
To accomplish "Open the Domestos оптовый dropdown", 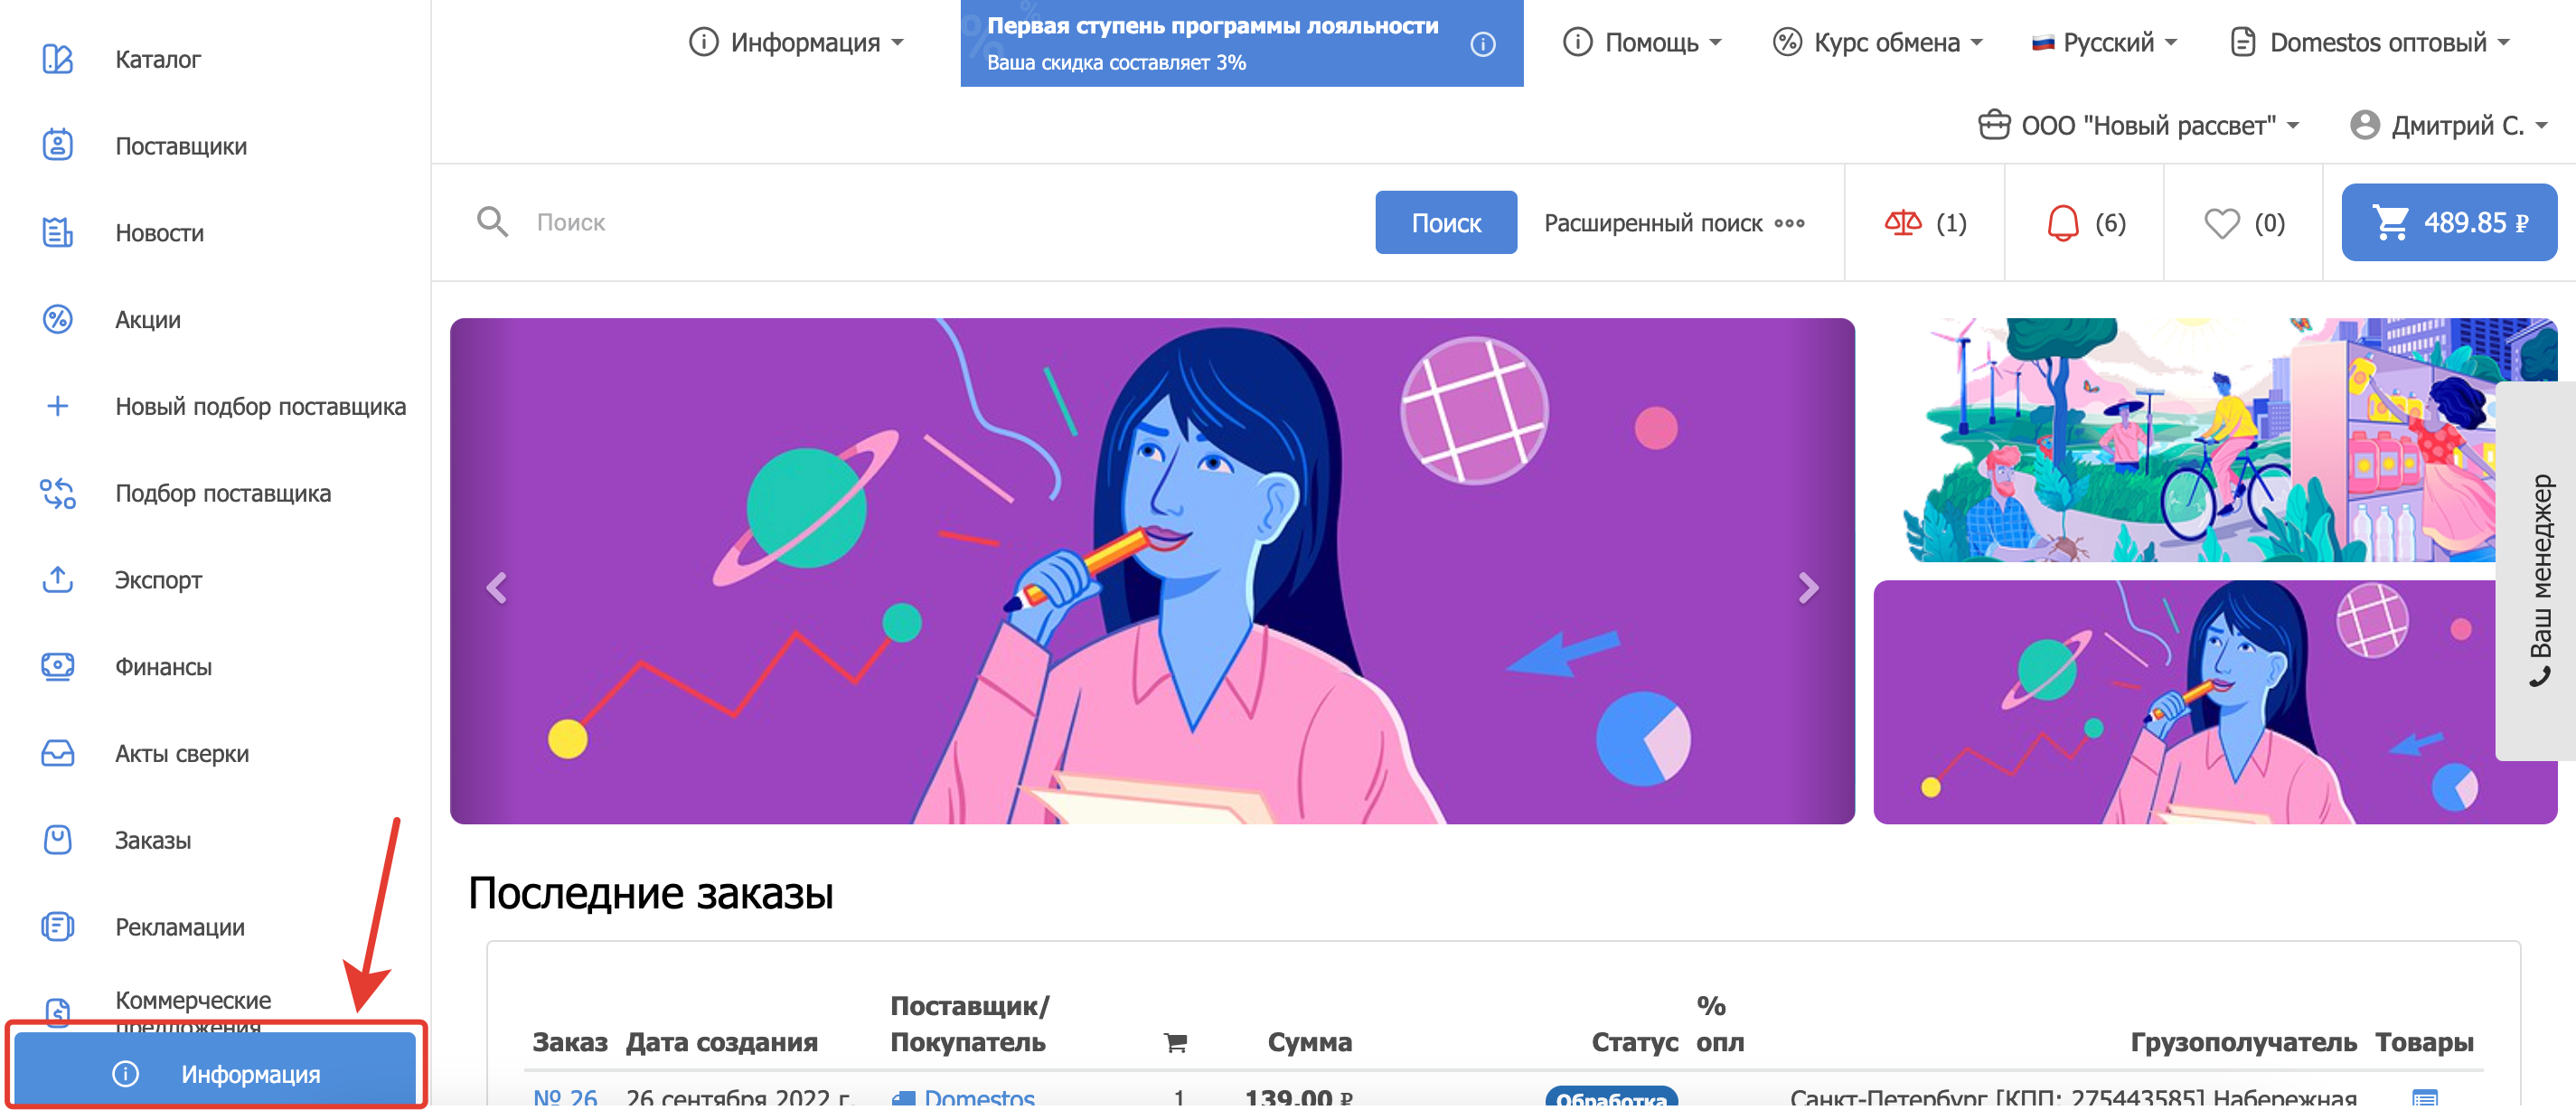I will 2370,43.
